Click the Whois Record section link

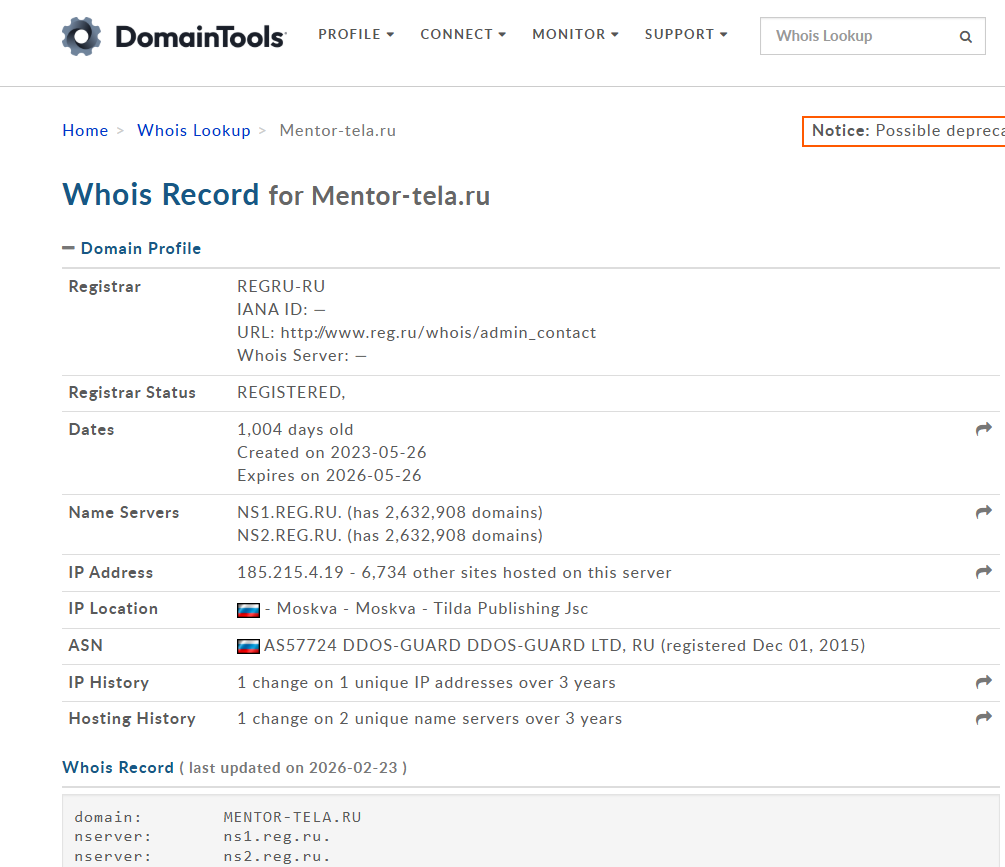point(118,768)
